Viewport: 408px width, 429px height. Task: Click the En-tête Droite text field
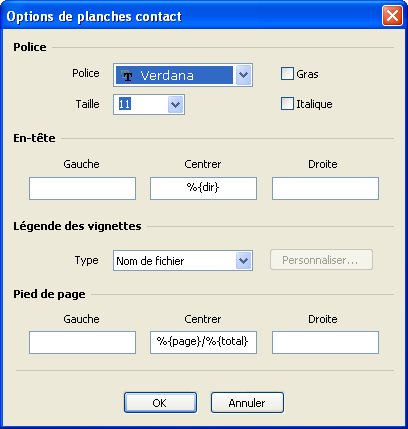coord(325,188)
